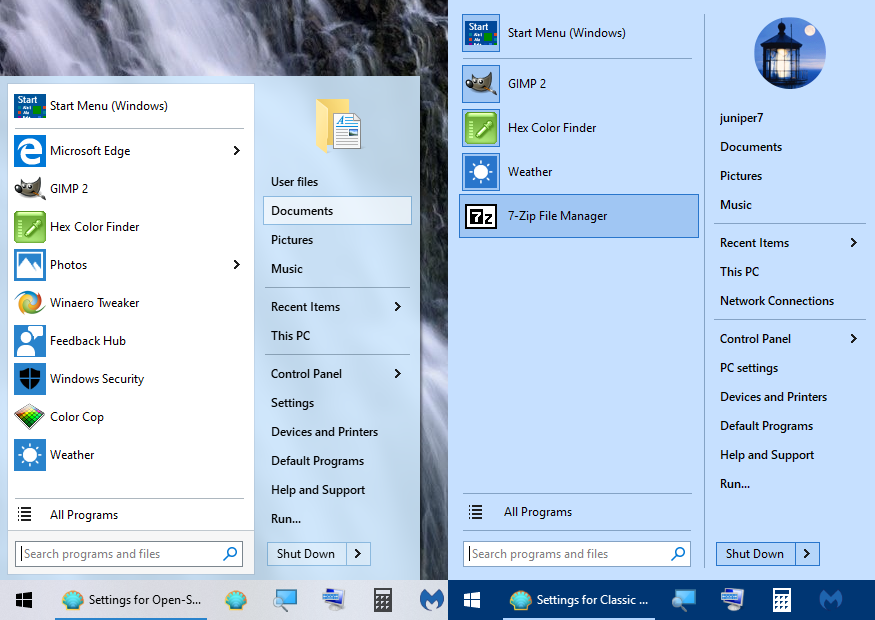Click the Windows Start button on the dark taskbar

[x=472, y=600]
